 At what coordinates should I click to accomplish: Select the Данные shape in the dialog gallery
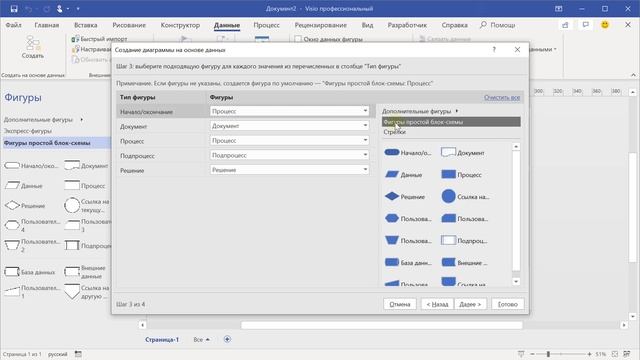[404, 175]
